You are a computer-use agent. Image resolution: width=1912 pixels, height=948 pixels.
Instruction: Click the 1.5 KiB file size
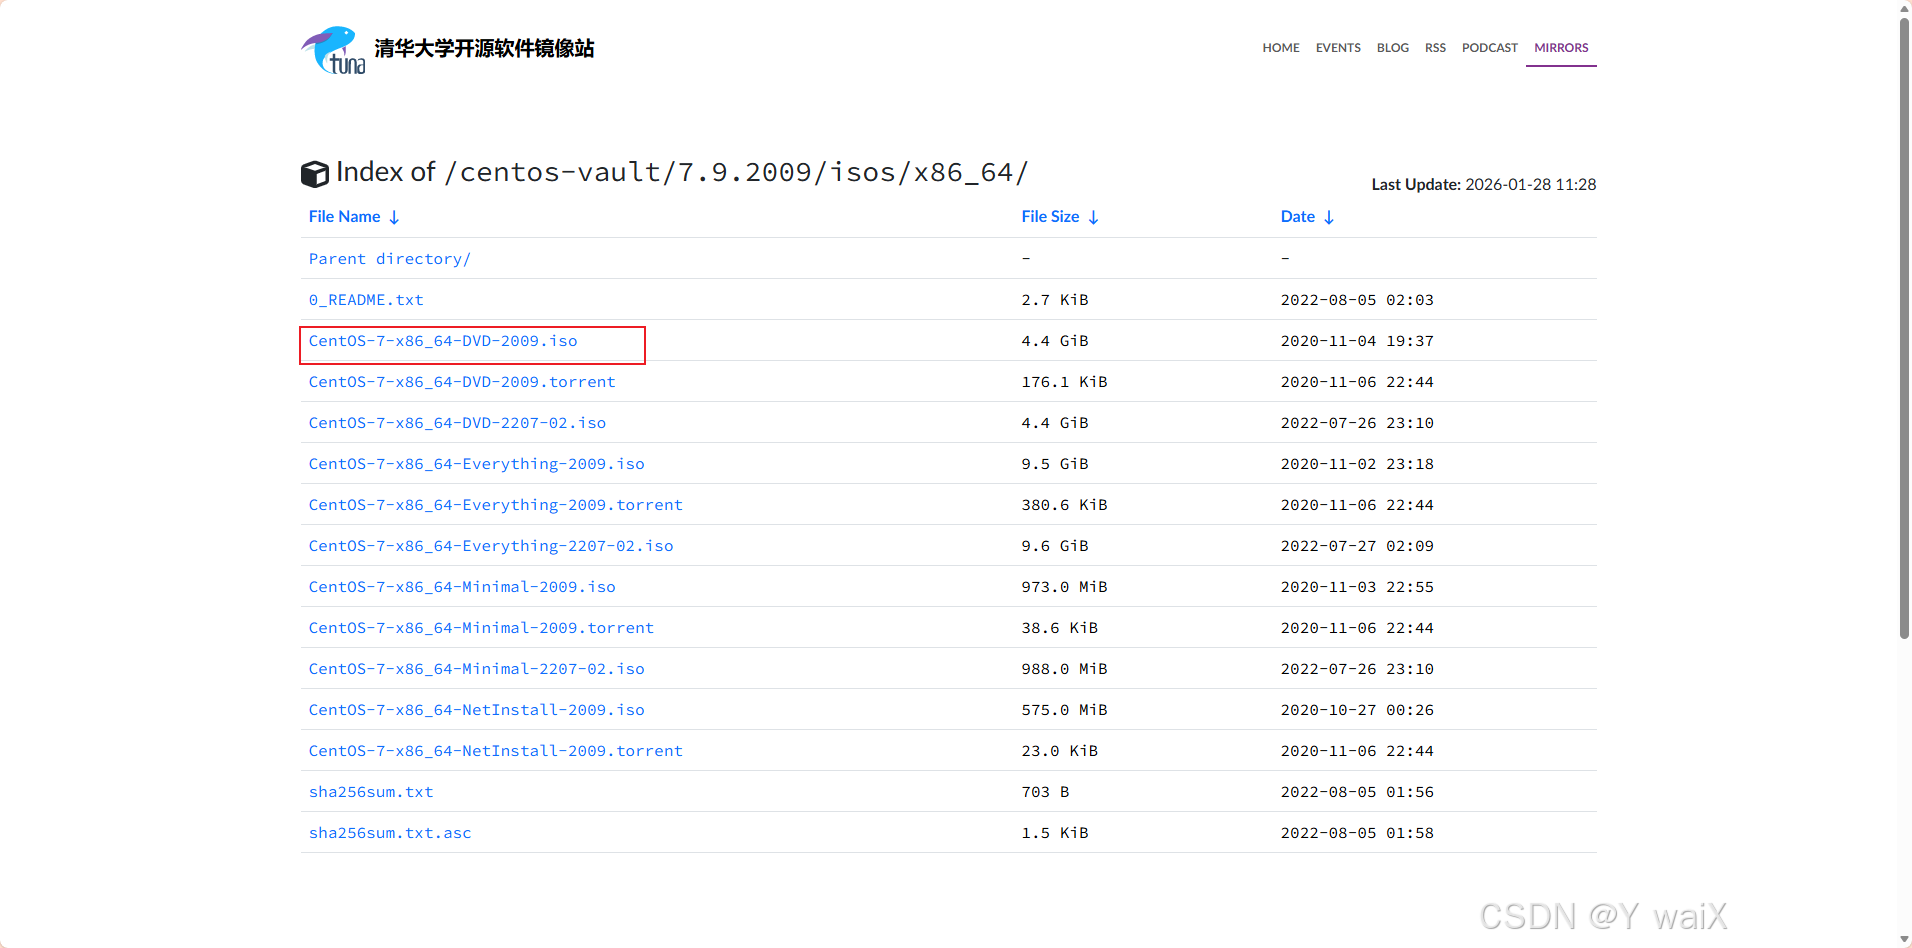point(1055,833)
